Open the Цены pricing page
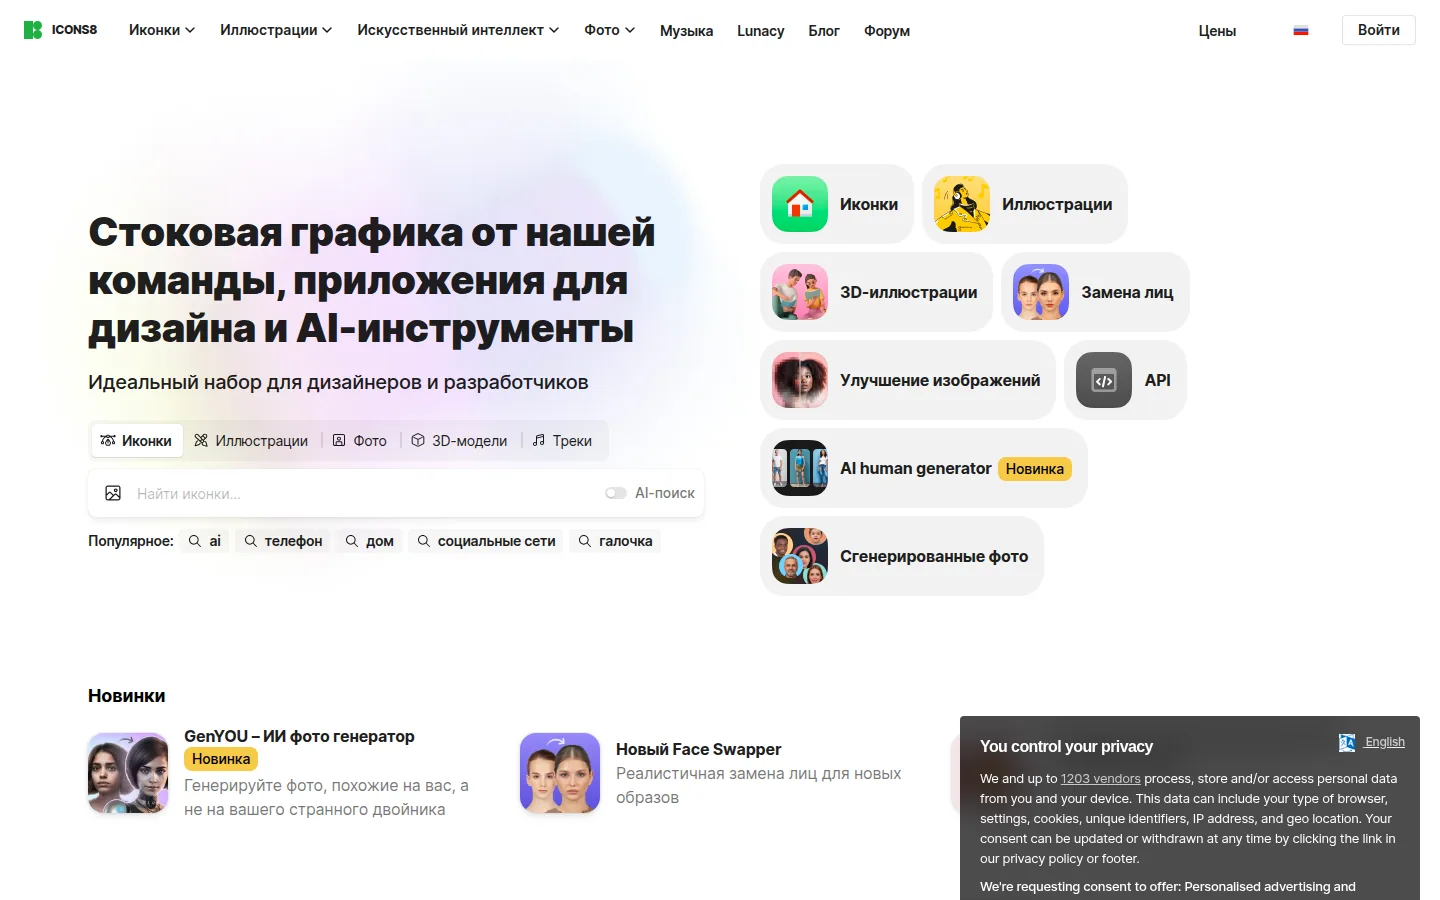 [x=1217, y=31]
